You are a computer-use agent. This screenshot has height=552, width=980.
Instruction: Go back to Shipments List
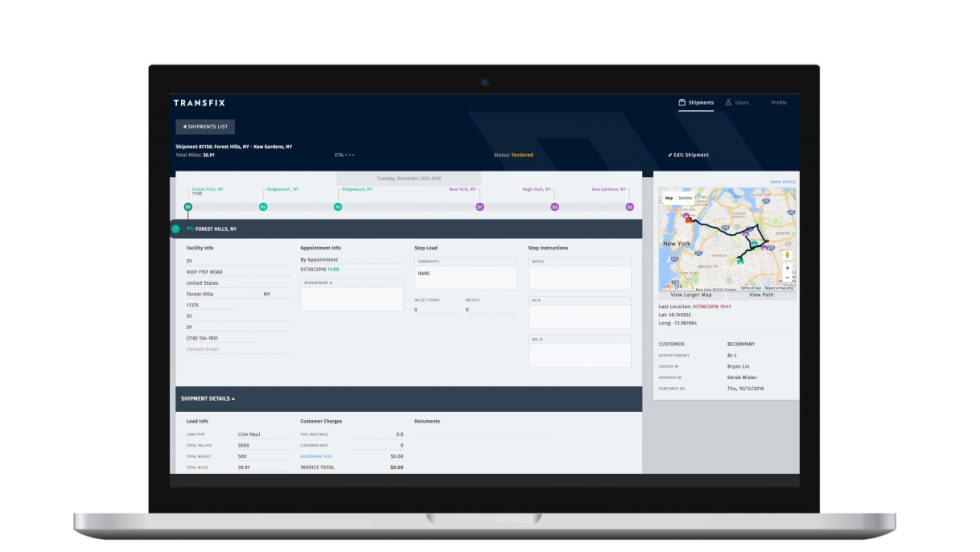coord(205,127)
